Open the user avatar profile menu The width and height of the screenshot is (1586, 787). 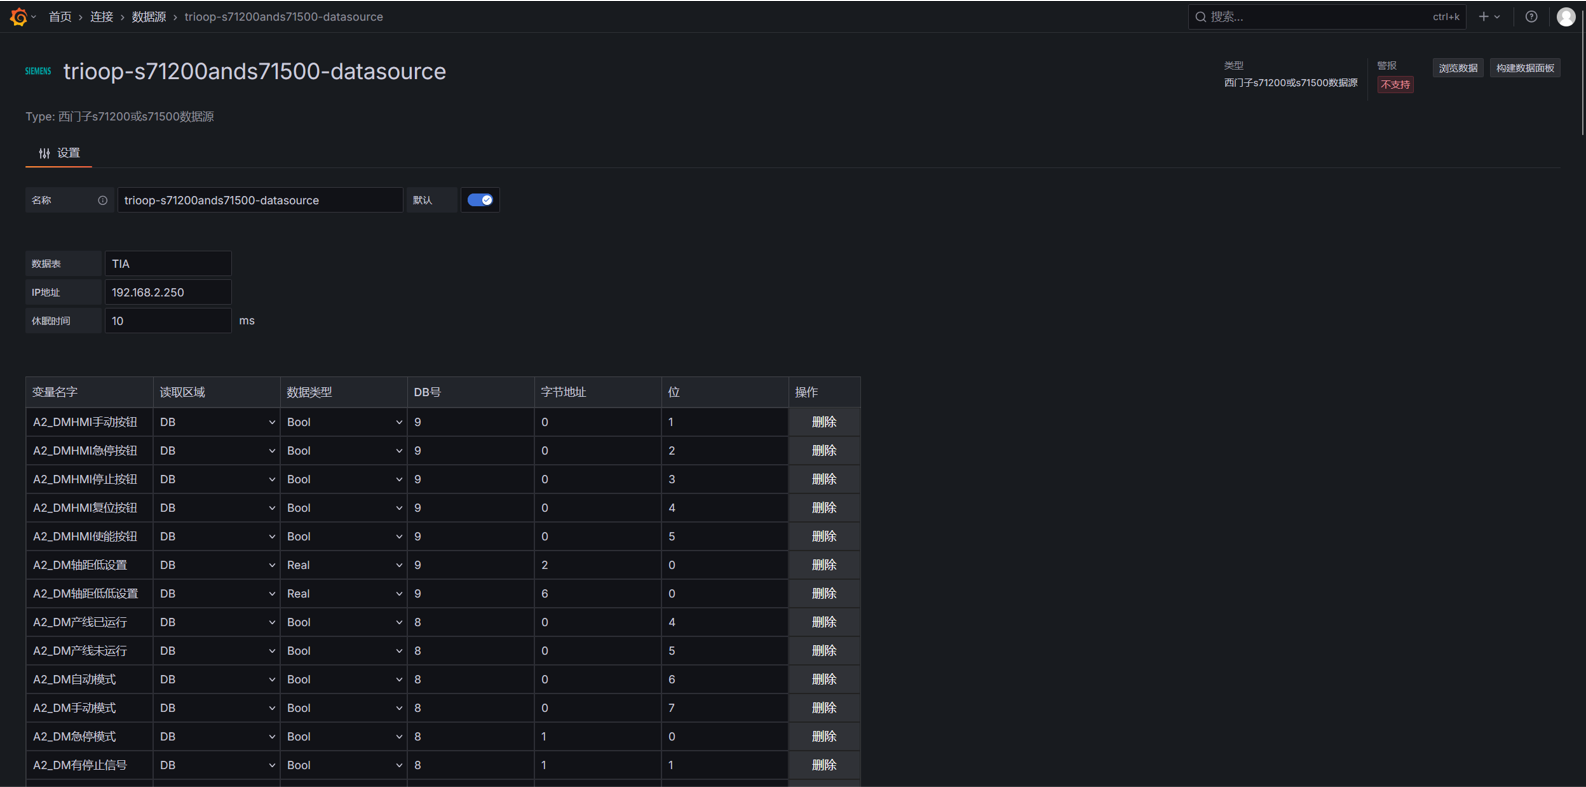(1566, 17)
